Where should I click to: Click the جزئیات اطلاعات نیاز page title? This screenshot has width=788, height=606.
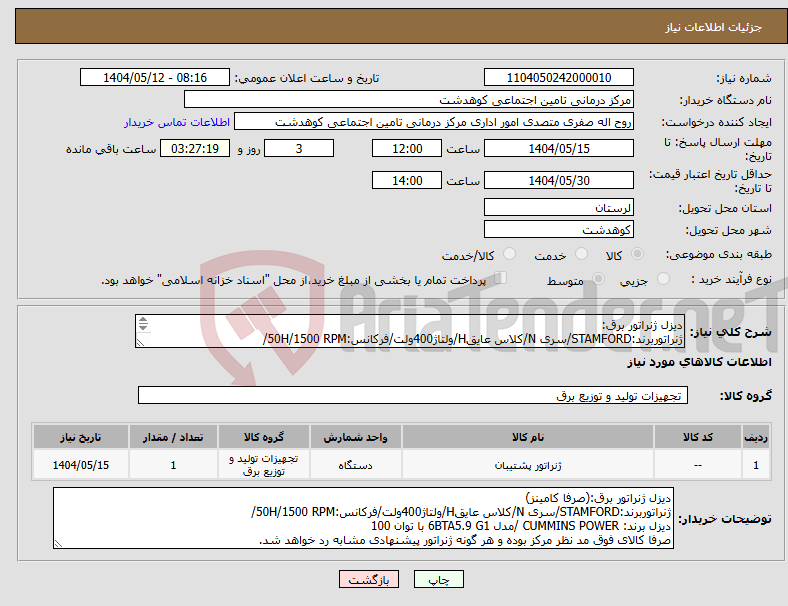pyautogui.click(x=714, y=27)
